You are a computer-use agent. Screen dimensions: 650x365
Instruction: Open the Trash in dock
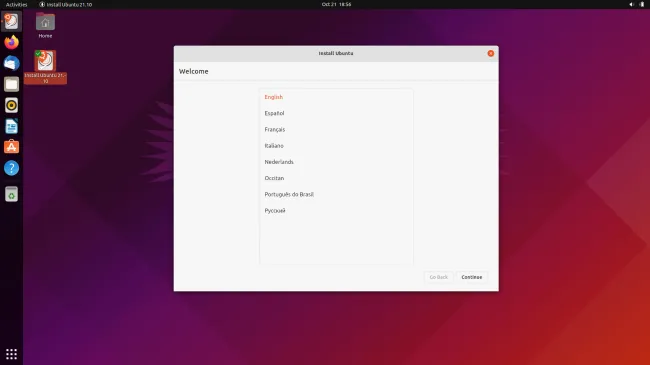(11, 194)
